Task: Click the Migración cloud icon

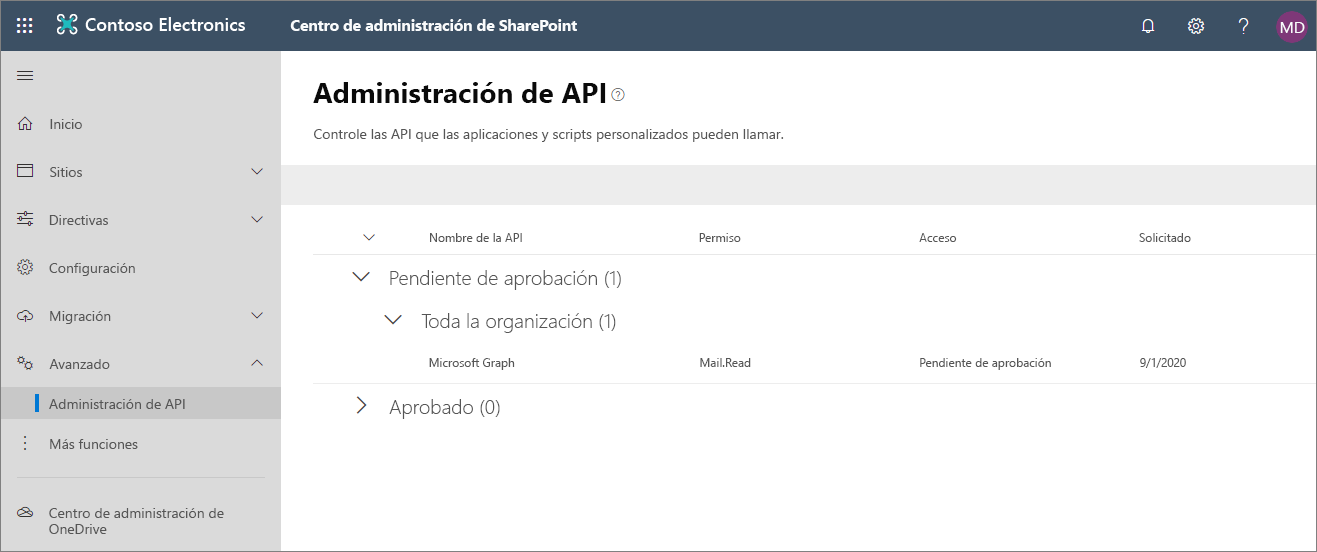Action: pyautogui.click(x=26, y=316)
